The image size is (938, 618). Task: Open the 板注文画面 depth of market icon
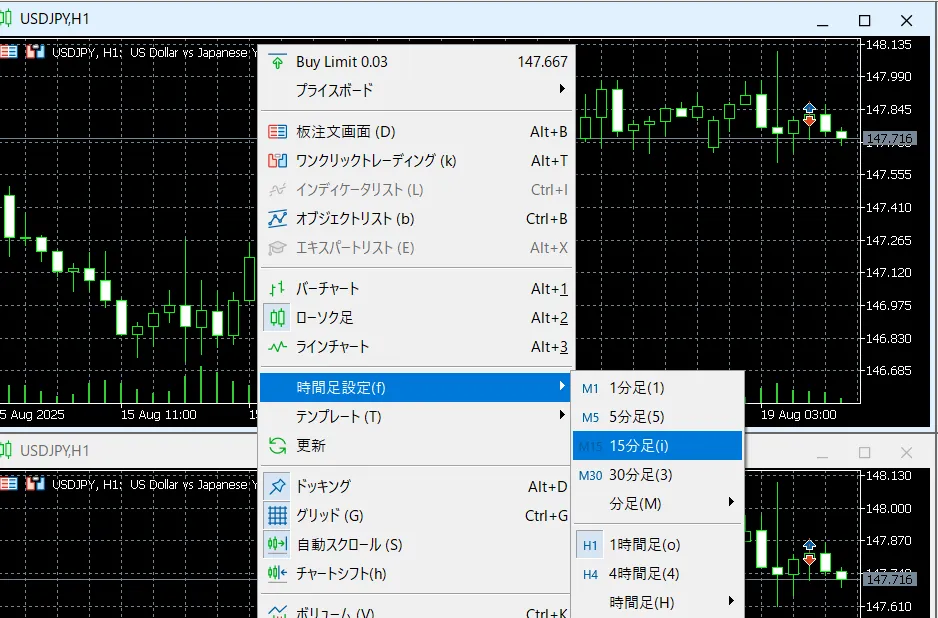277,131
